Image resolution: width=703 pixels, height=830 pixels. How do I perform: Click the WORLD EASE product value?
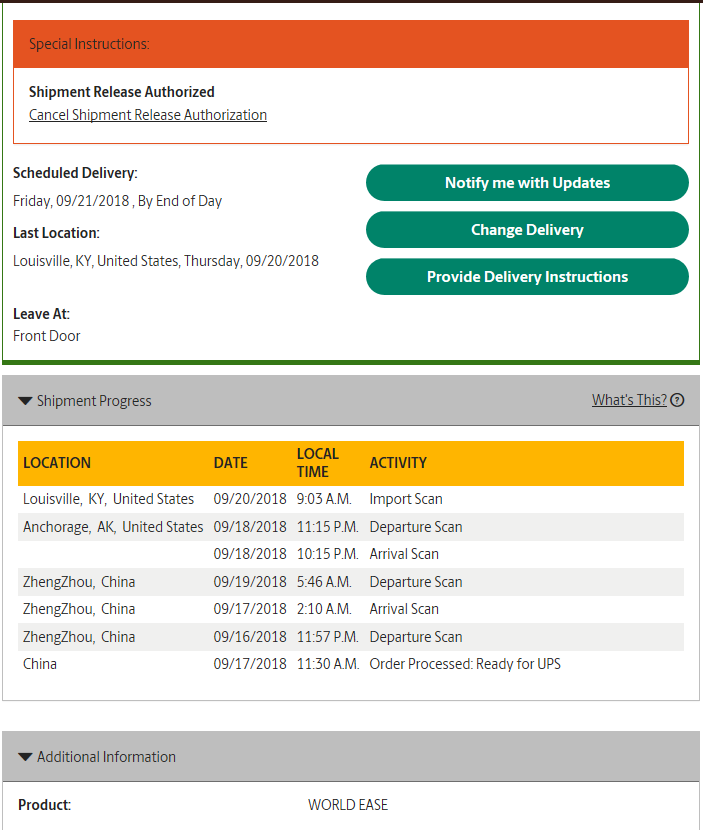(x=348, y=805)
